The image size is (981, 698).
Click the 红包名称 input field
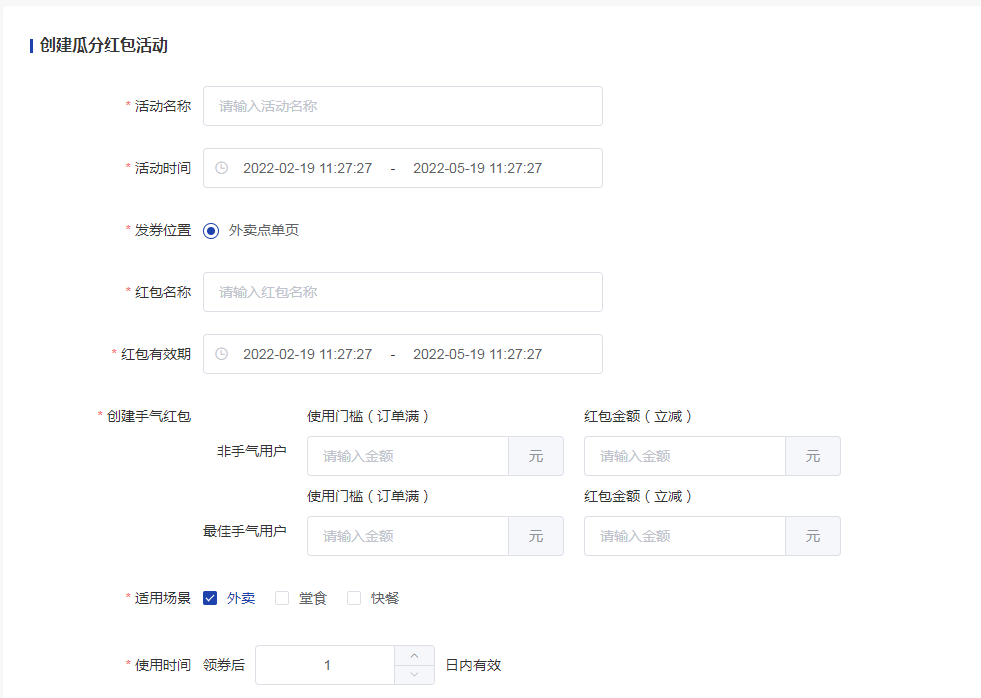click(x=402, y=291)
